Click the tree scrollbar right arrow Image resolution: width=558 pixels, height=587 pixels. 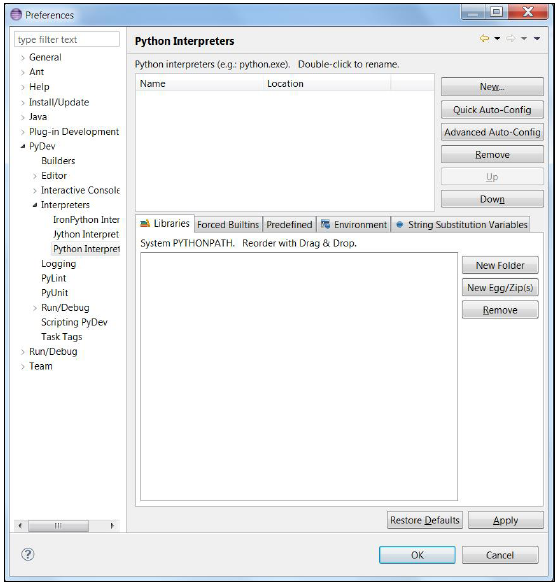point(112,526)
